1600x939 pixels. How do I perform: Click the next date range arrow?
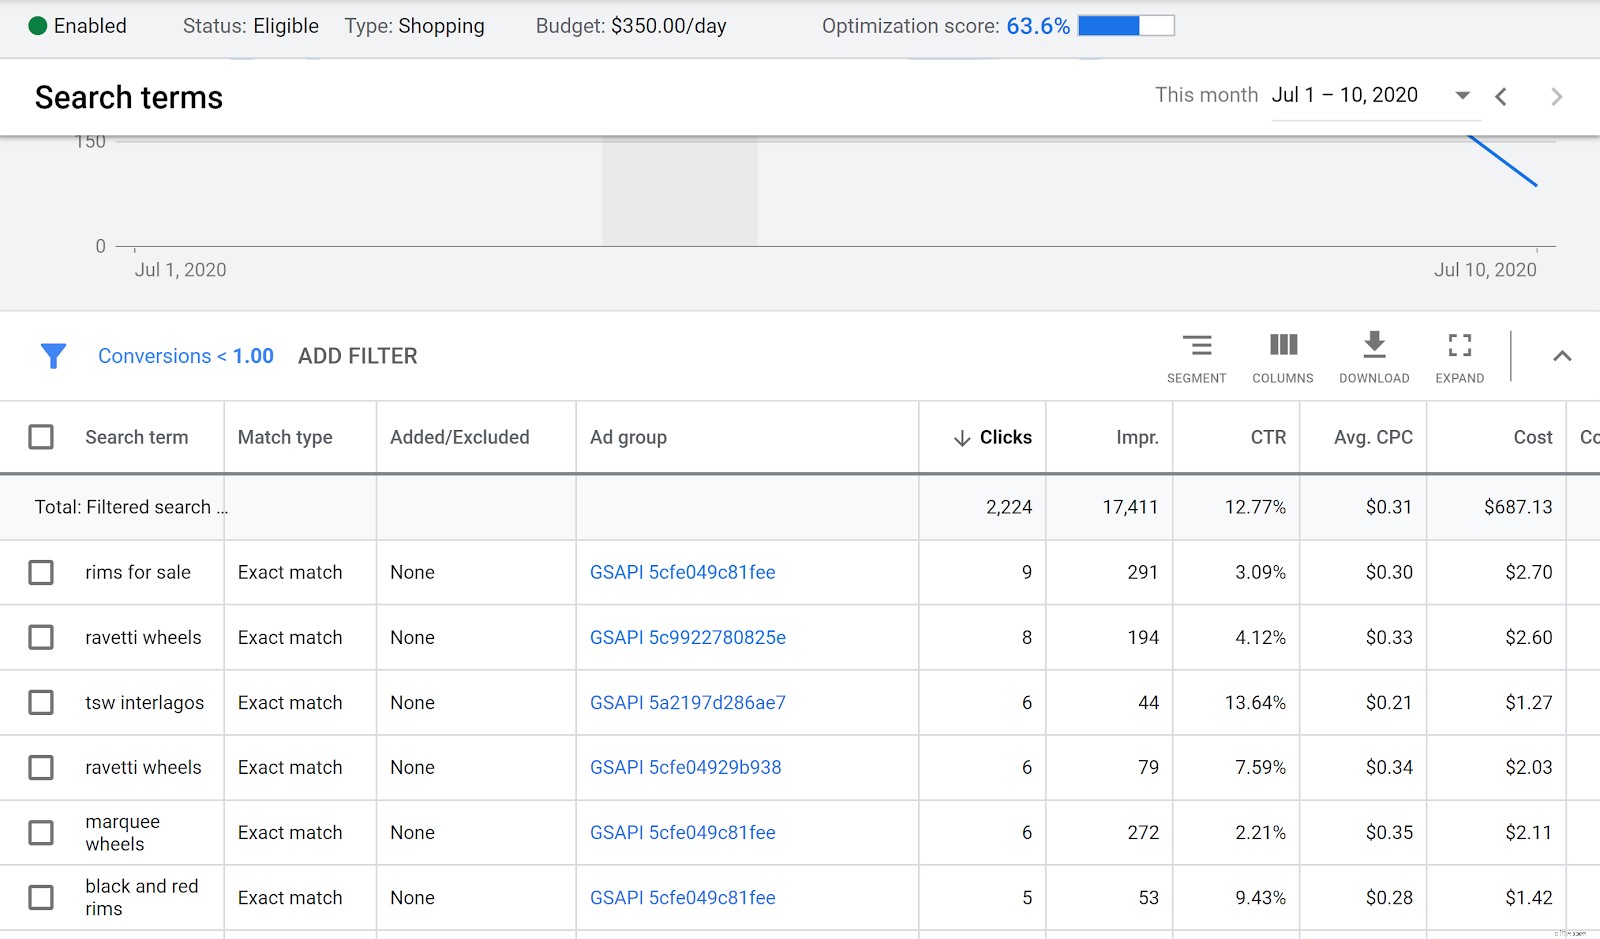tap(1556, 96)
